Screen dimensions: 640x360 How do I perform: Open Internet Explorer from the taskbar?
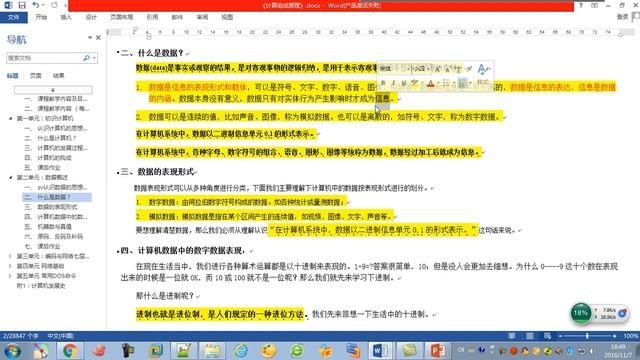click(240, 351)
